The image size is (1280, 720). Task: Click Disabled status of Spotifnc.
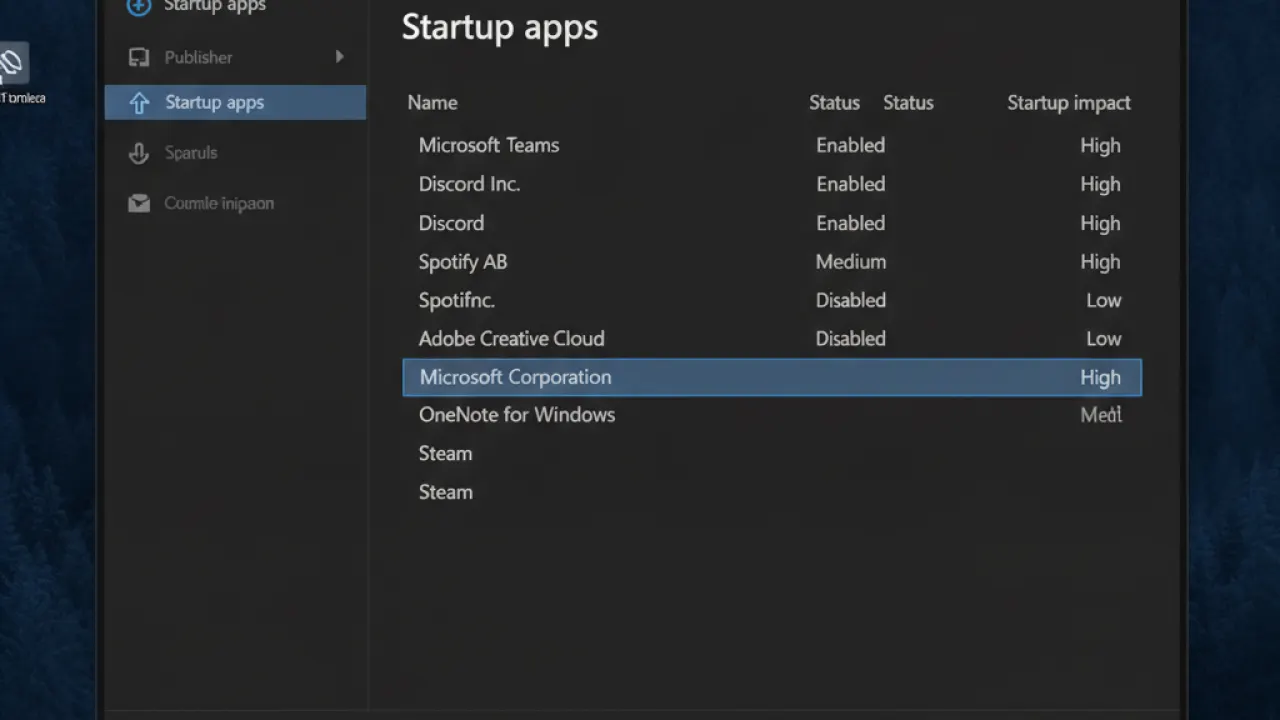point(851,300)
